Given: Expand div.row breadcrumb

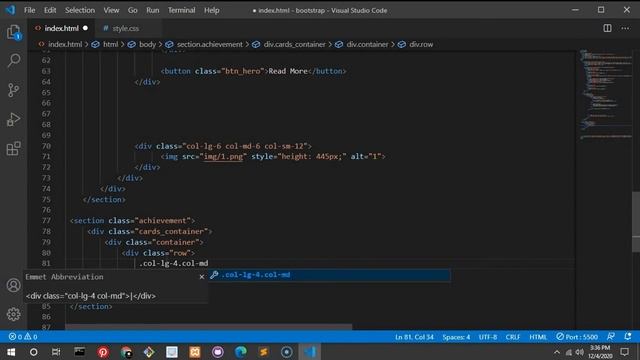Looking at the screenshot, I should [421, 44].
